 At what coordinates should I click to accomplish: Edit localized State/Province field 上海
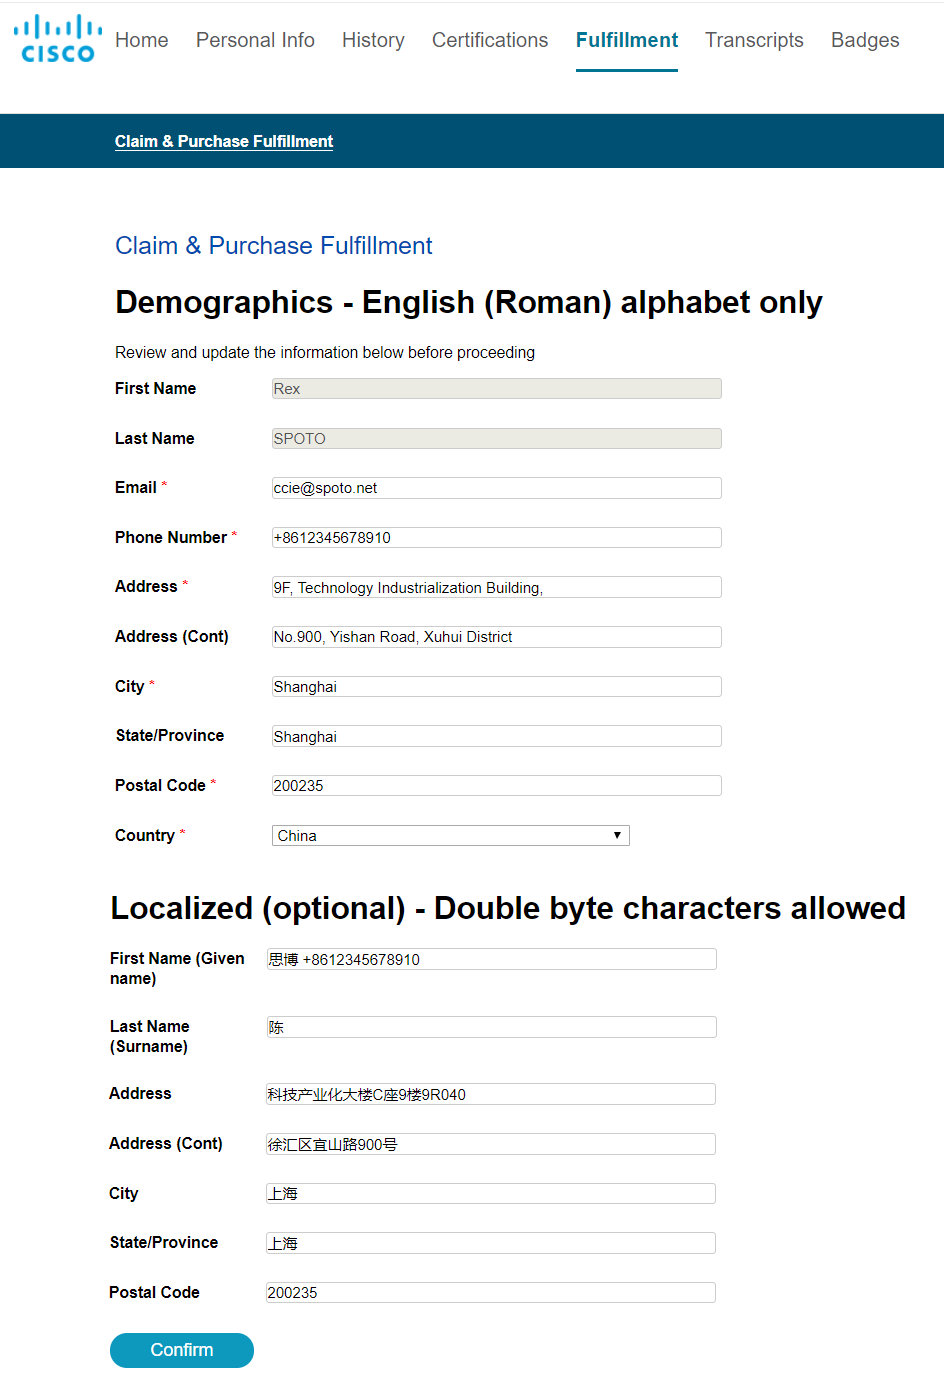pyautogui.click(x=491, y=1243)
